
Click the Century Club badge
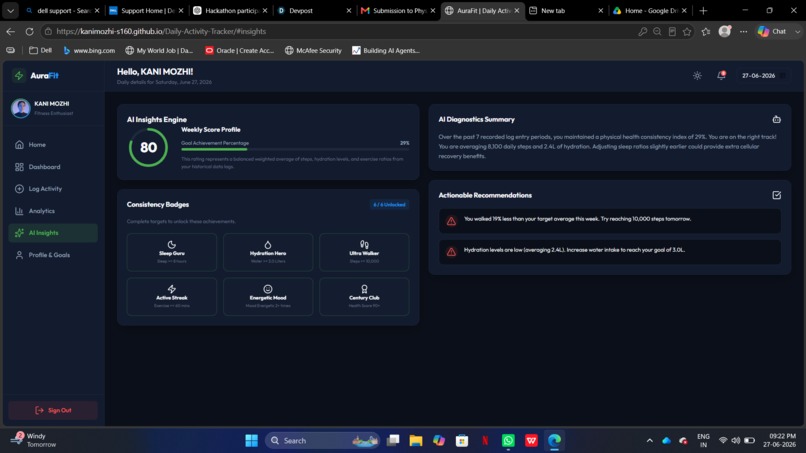pos(364,297)
